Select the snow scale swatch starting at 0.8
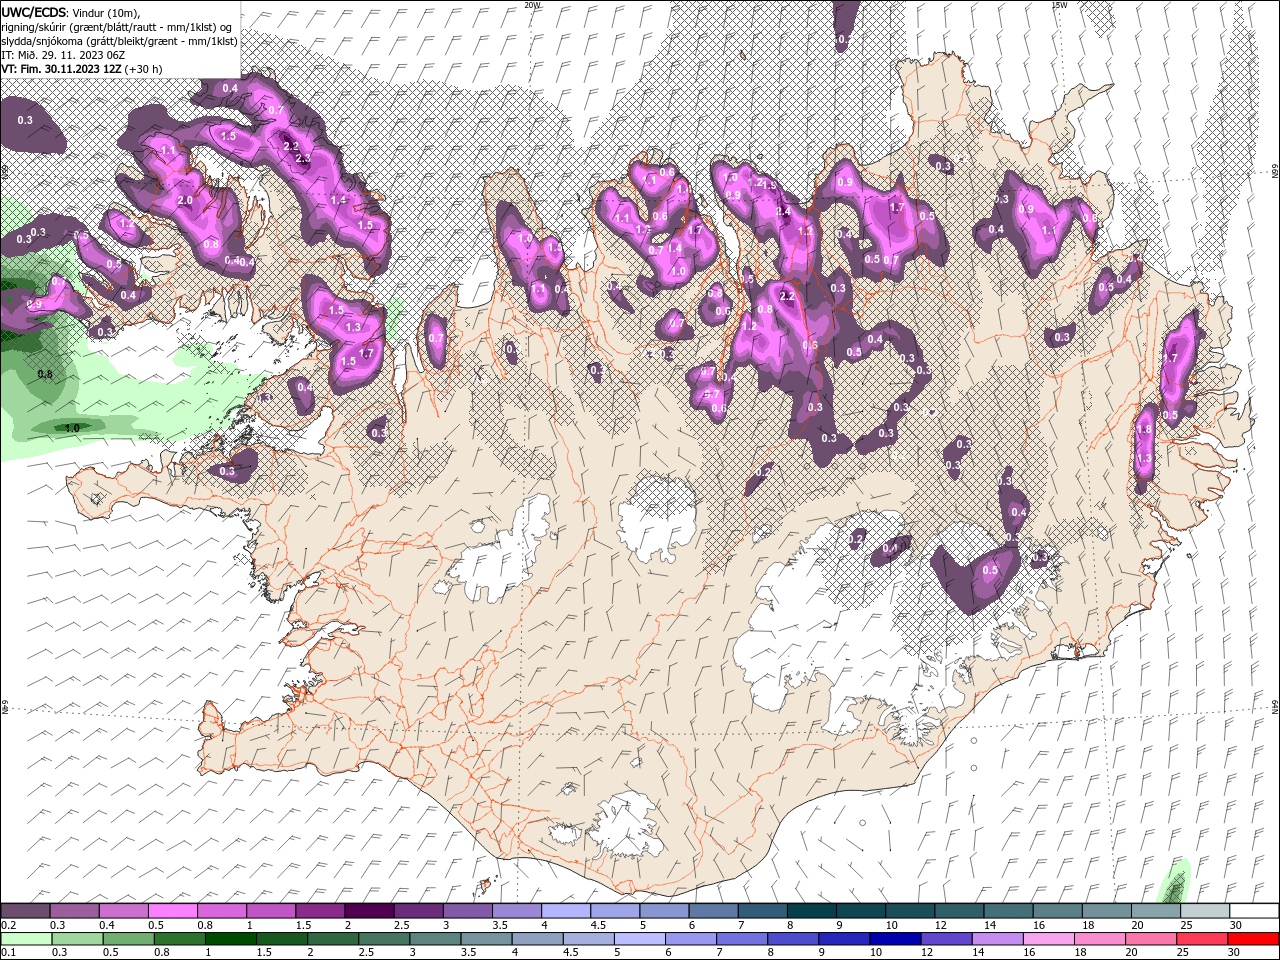This screenshot has width=1280, height=960. coord(222,911)
